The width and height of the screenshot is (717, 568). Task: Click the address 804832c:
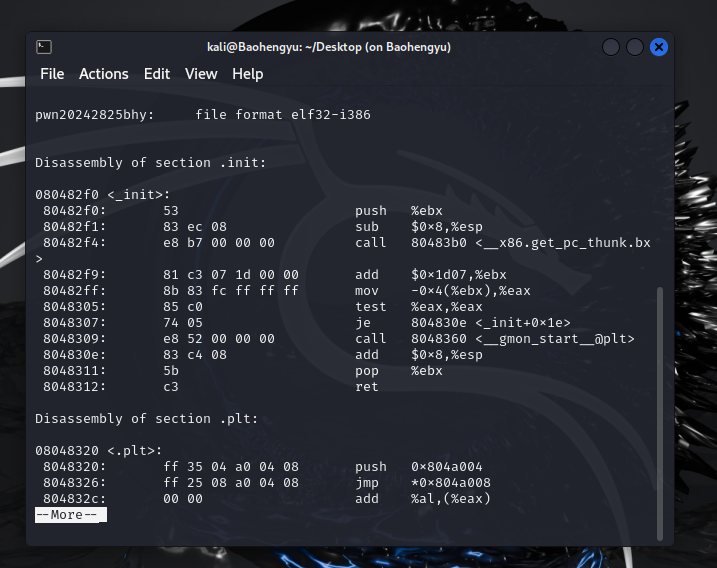coord(75,499)
